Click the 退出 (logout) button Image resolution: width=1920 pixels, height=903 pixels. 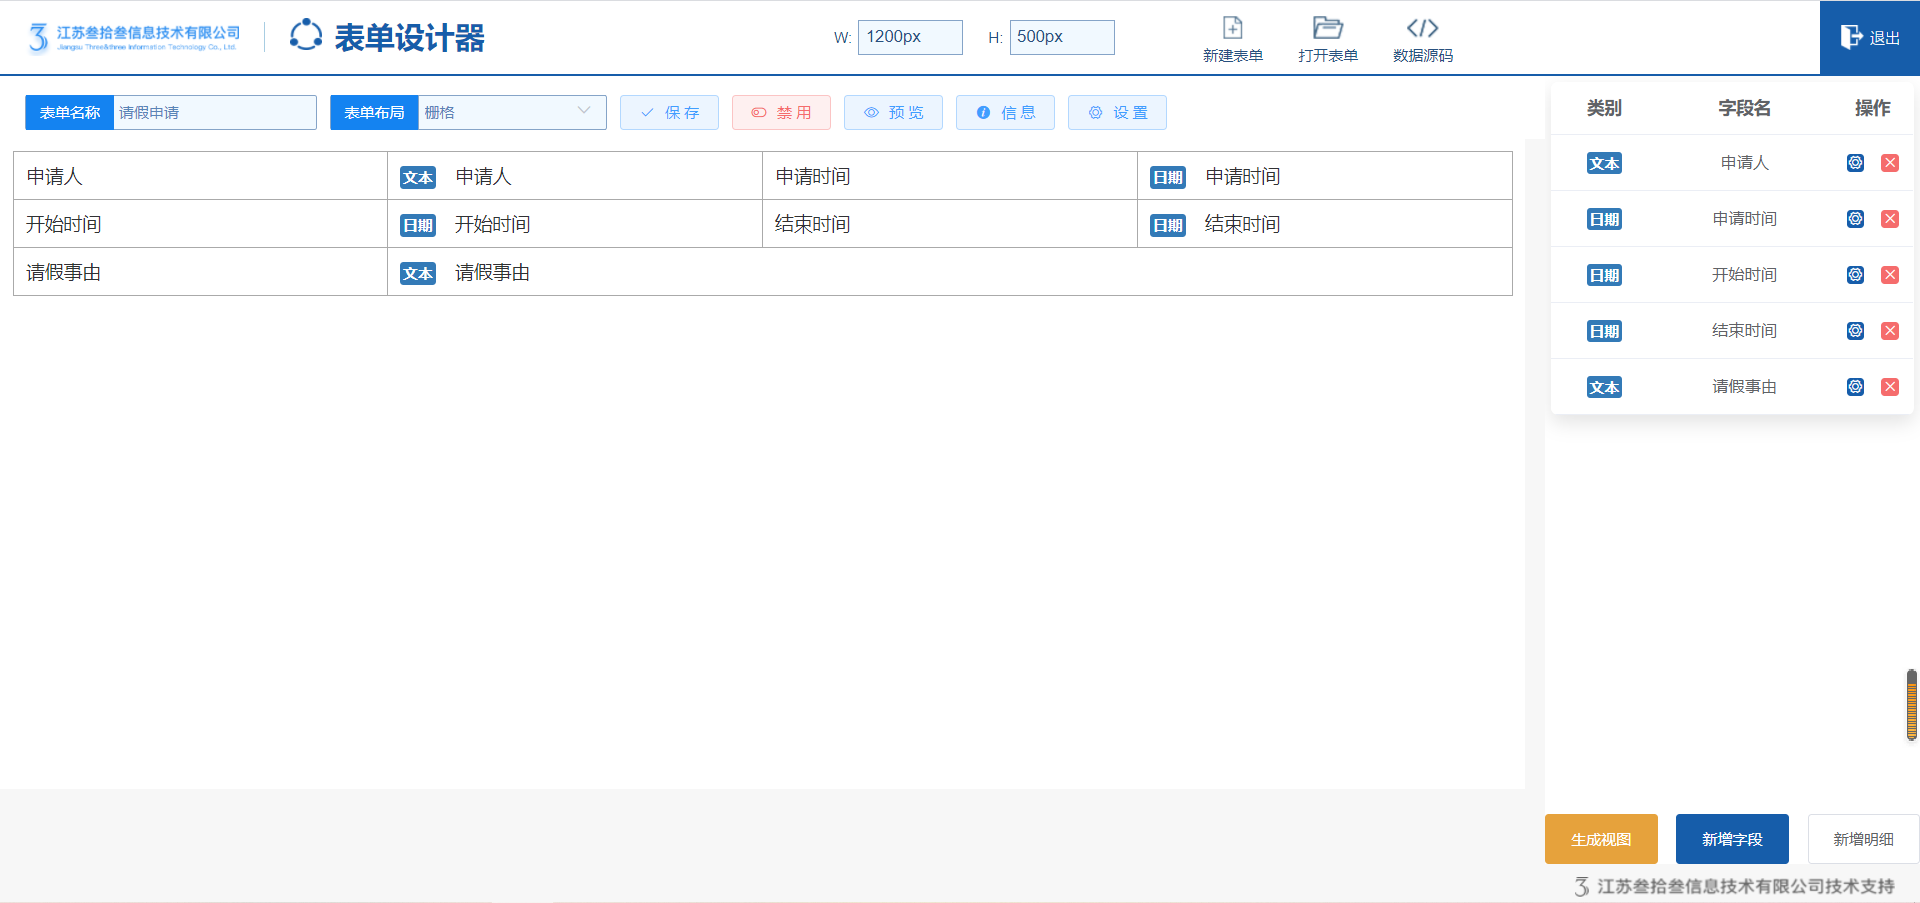pyautogui.click(x=1869, y=38)
